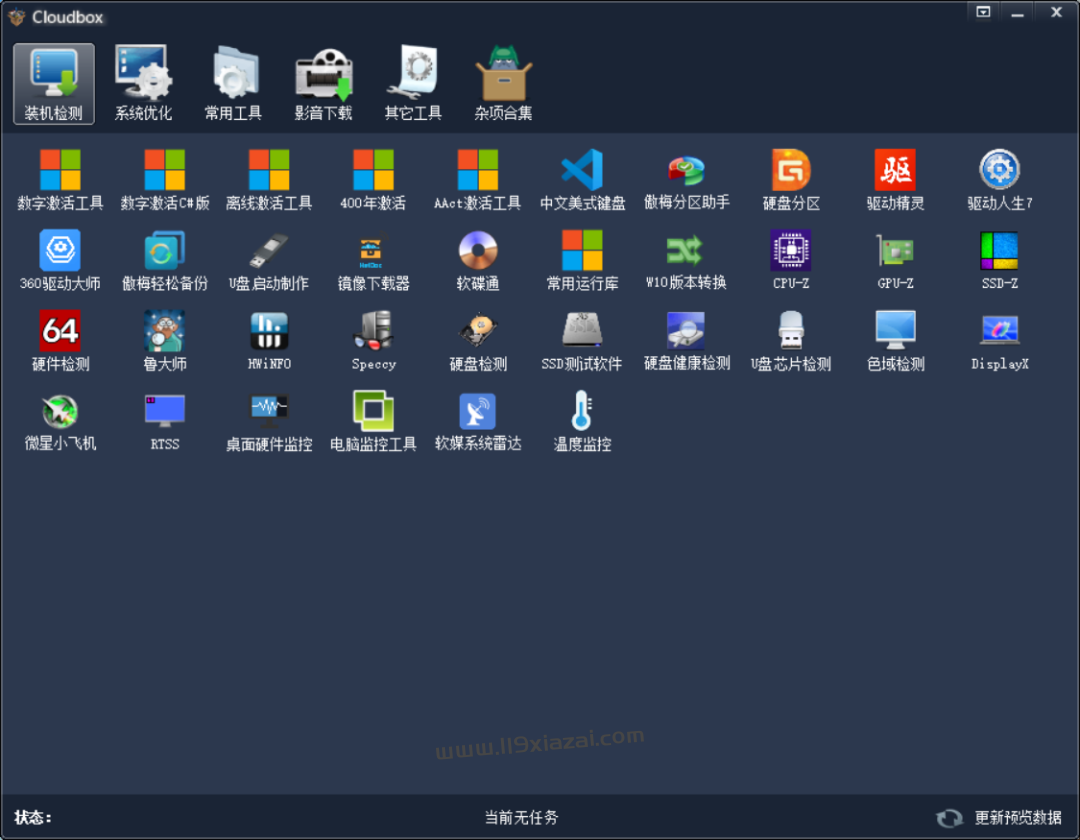The image size is (1080, 840).
Task: Close the Cloudbox window
Action: (1056, 12)
